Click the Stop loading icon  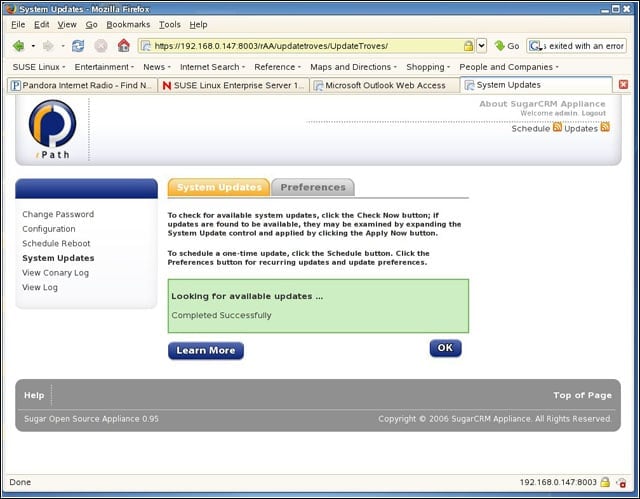click(x=101, y=46)
